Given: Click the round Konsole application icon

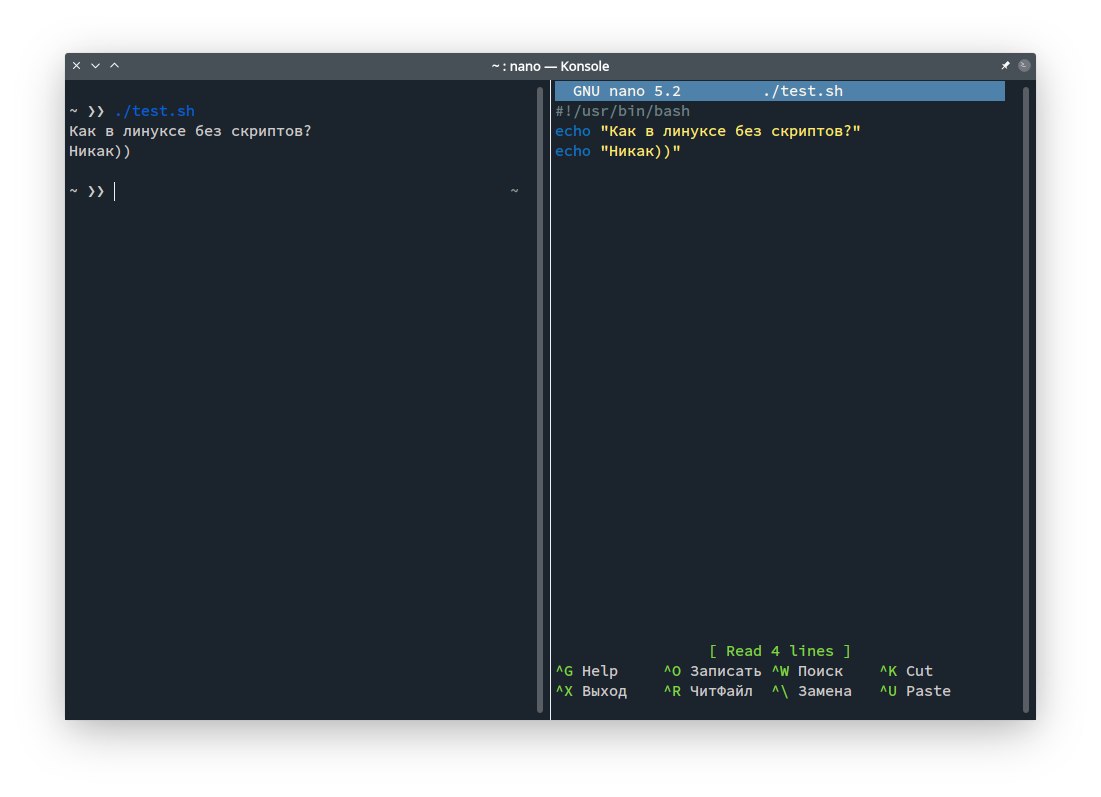Looking at the screenshot, I should (x=1023, y=66).
